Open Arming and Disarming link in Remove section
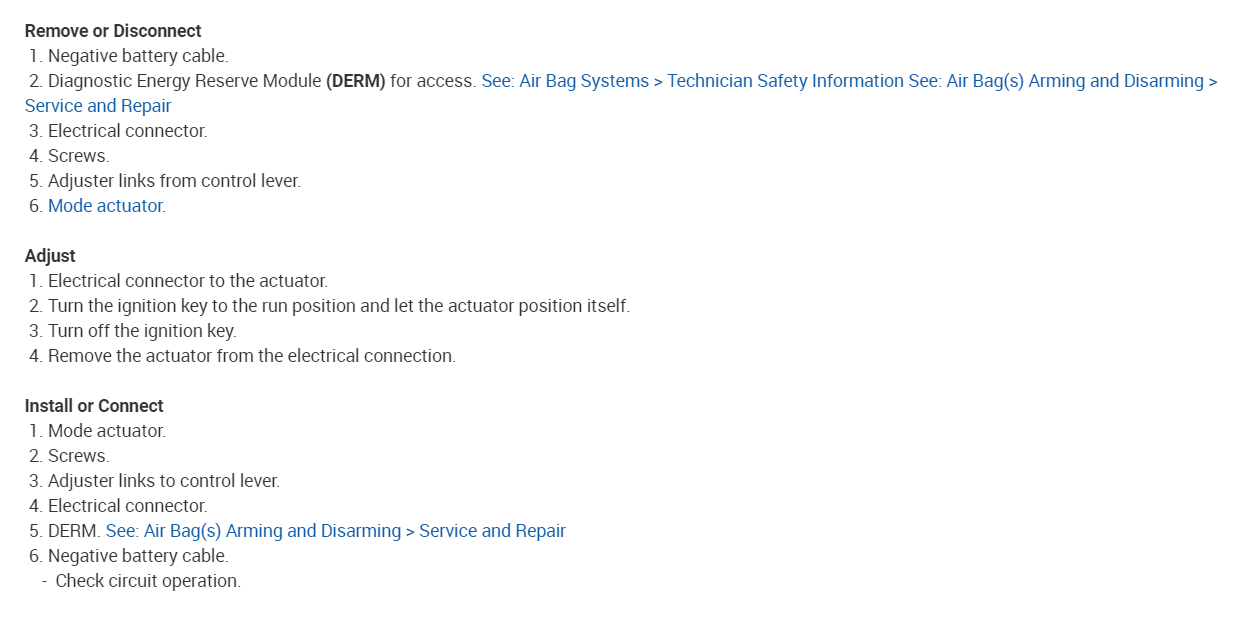Image resolution: width=1240 pixels, height=621 pixels. (1062, 81)
